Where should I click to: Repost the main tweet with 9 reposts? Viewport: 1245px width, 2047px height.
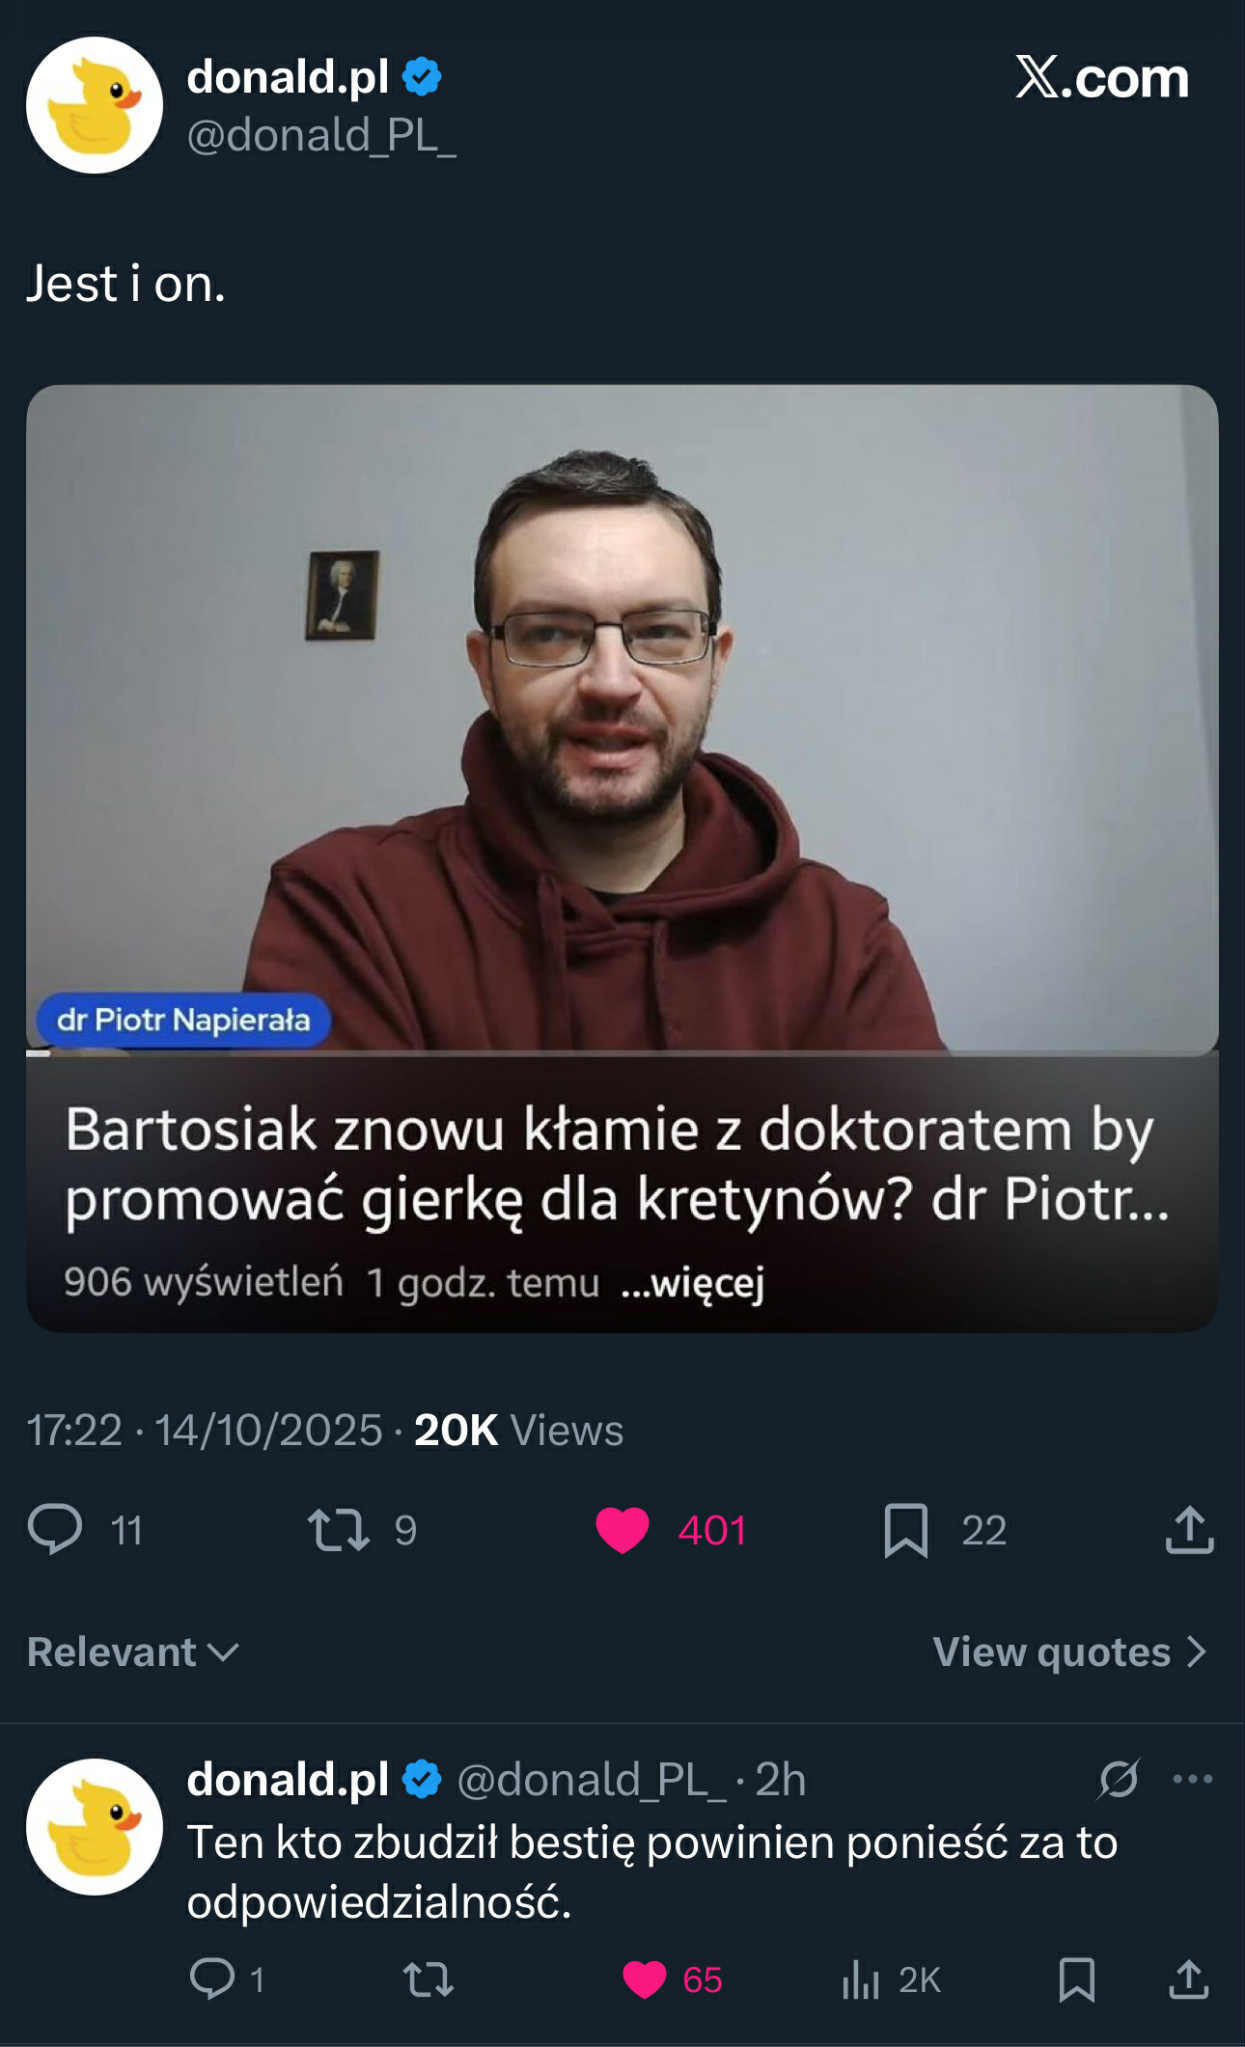point(339,1530)
